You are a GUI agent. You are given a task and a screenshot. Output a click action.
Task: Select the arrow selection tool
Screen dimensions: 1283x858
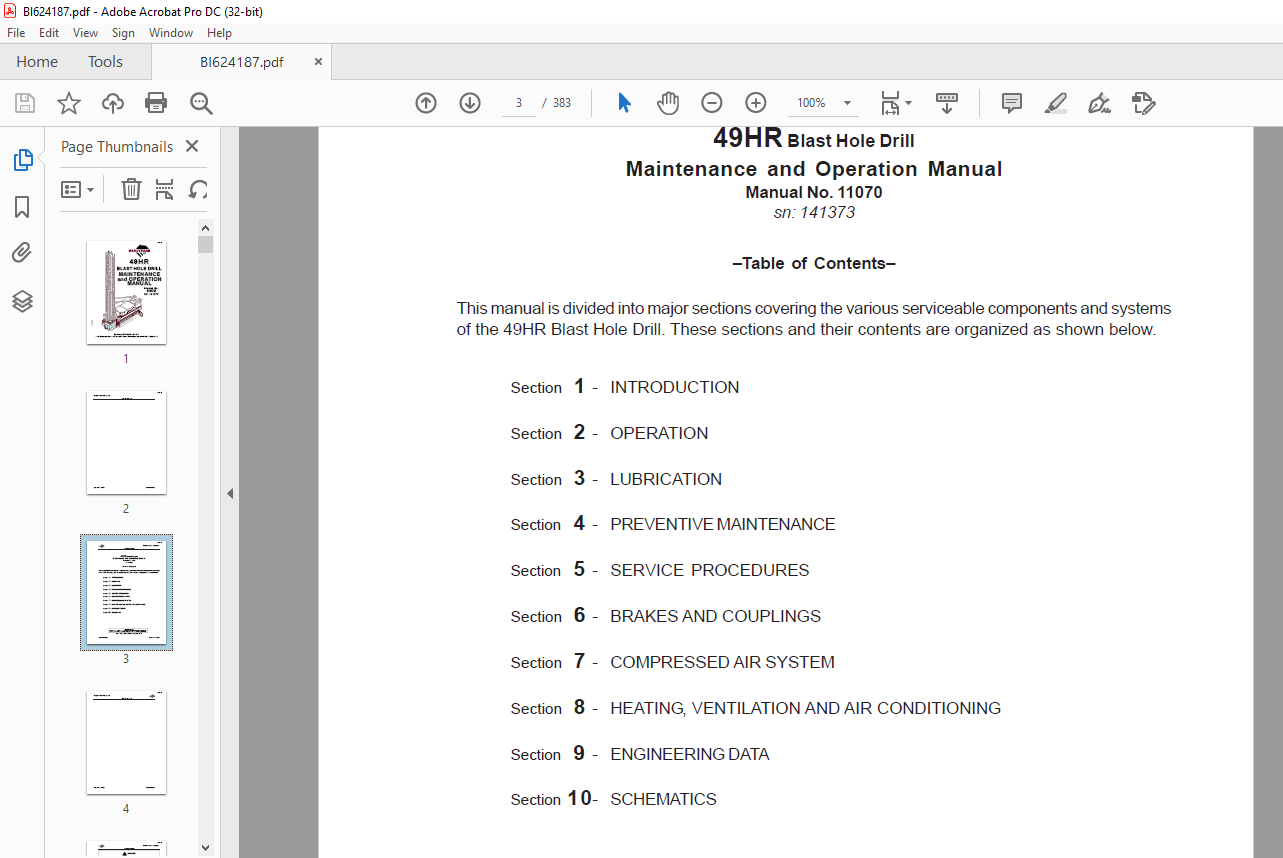tap(625, 103)
